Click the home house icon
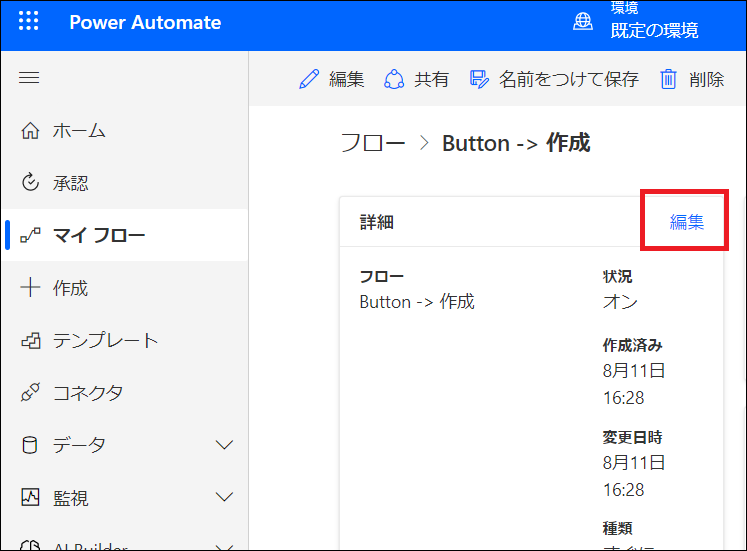Image resolution: width=747 pixels, height=551 pixels. pos(30,130)
